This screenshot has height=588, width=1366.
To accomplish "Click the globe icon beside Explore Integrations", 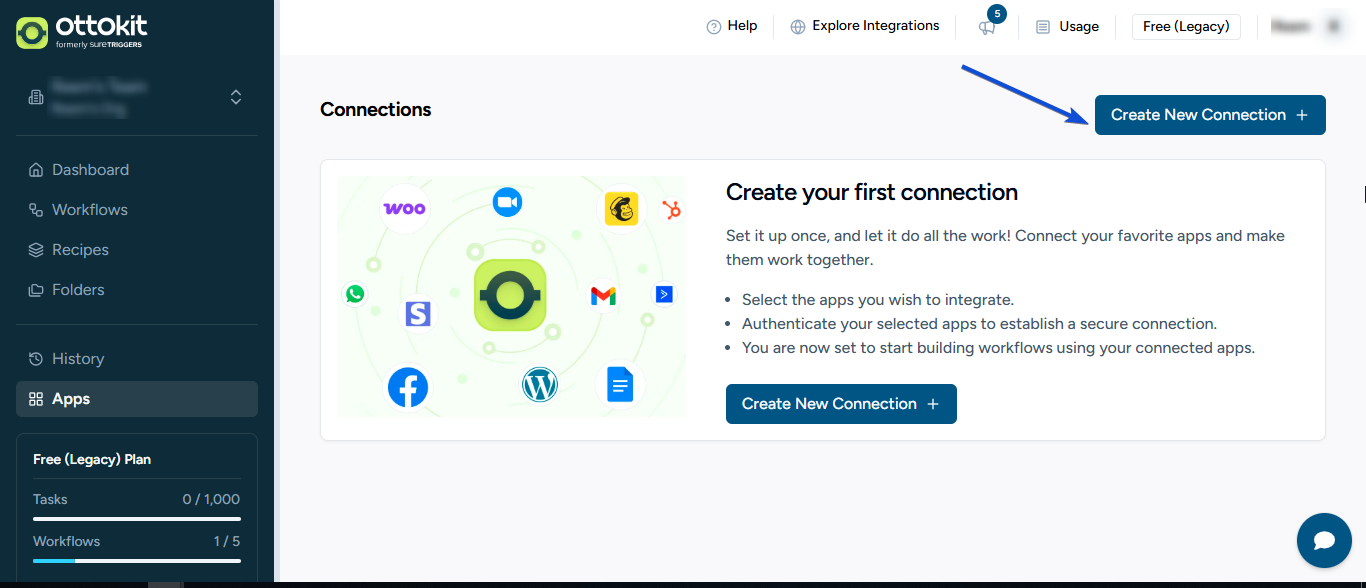I will tap(798, 27).
